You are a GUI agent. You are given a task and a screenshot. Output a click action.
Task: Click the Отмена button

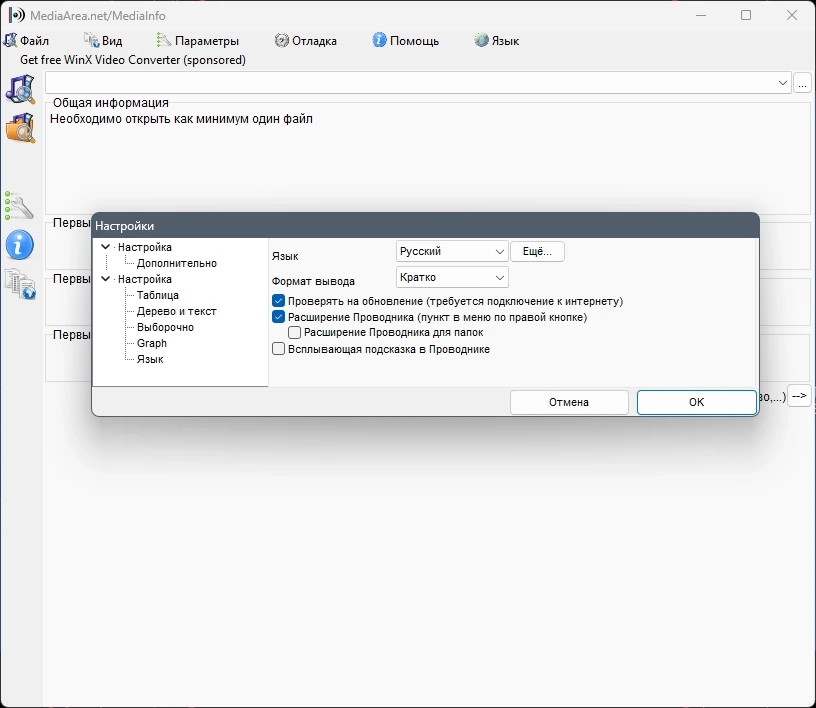(569, 402)
